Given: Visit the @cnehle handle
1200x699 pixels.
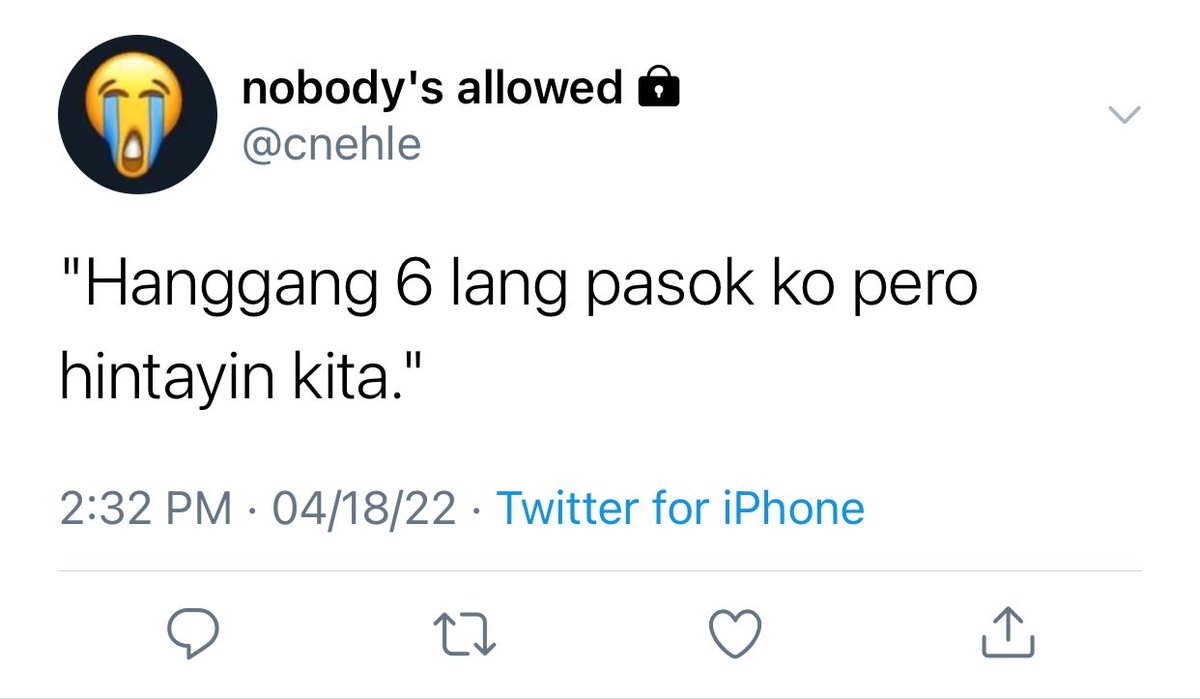Looking at the screenshot, I should tap(332, 145).
